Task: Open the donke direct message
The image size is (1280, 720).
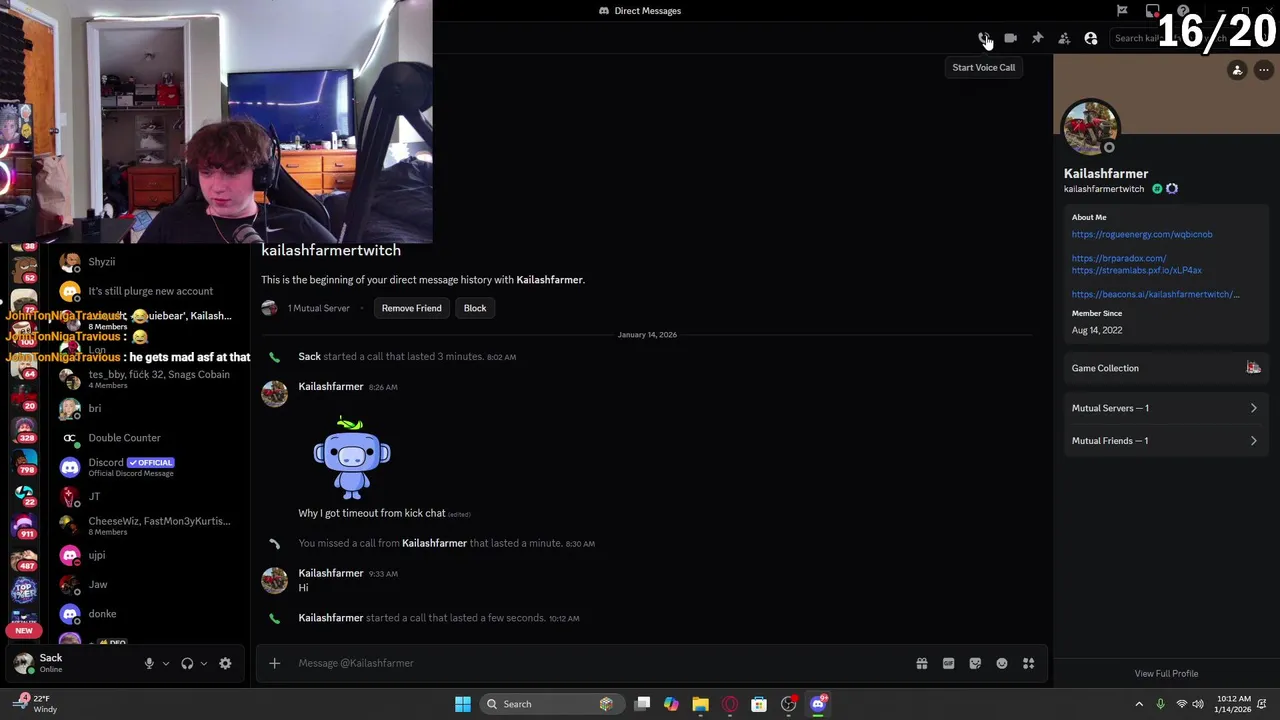Action: point(147,614)
